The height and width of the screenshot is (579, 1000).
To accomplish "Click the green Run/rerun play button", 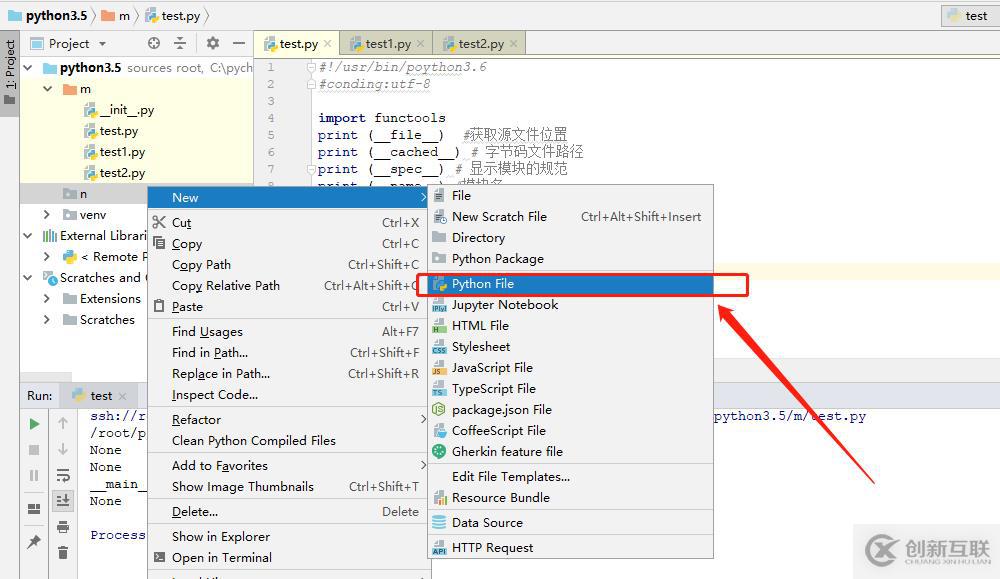I will [x=34, y=424].
